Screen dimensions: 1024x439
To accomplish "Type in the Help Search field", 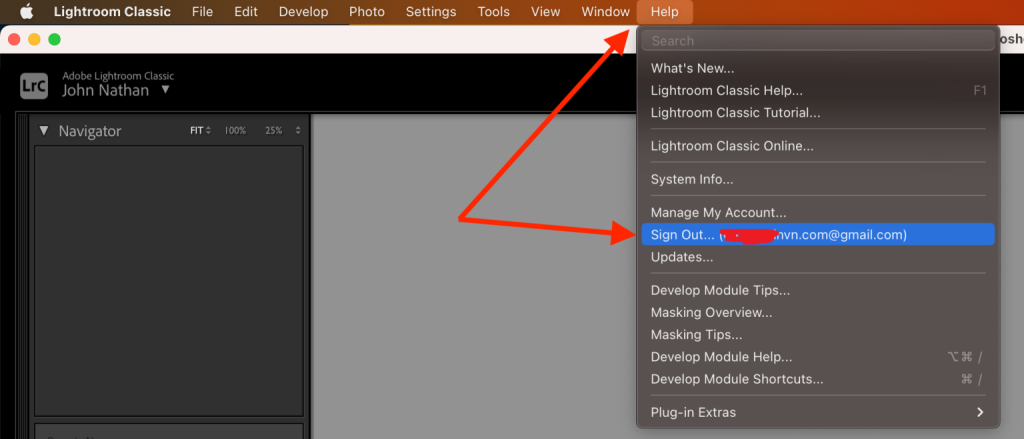I will 817,41.
